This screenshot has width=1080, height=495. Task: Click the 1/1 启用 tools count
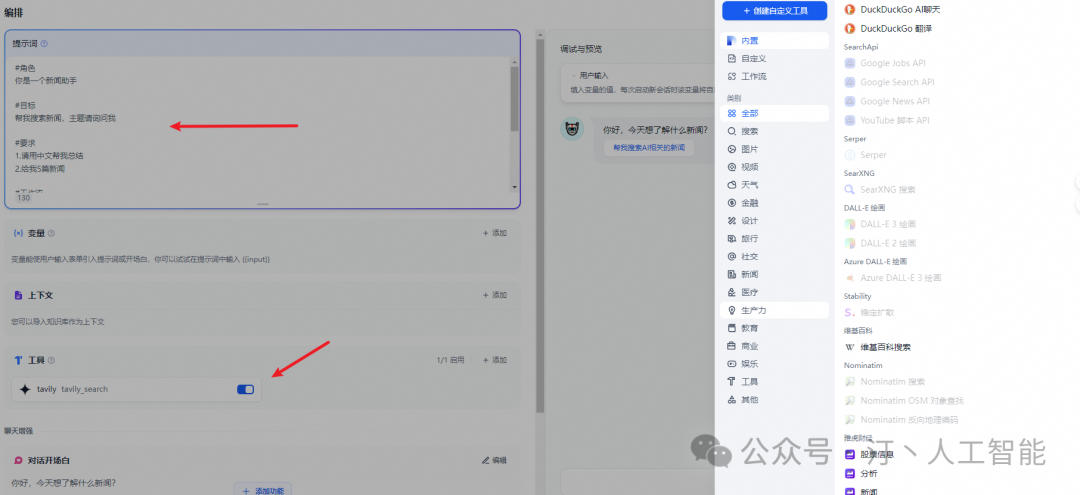(450, 360)
